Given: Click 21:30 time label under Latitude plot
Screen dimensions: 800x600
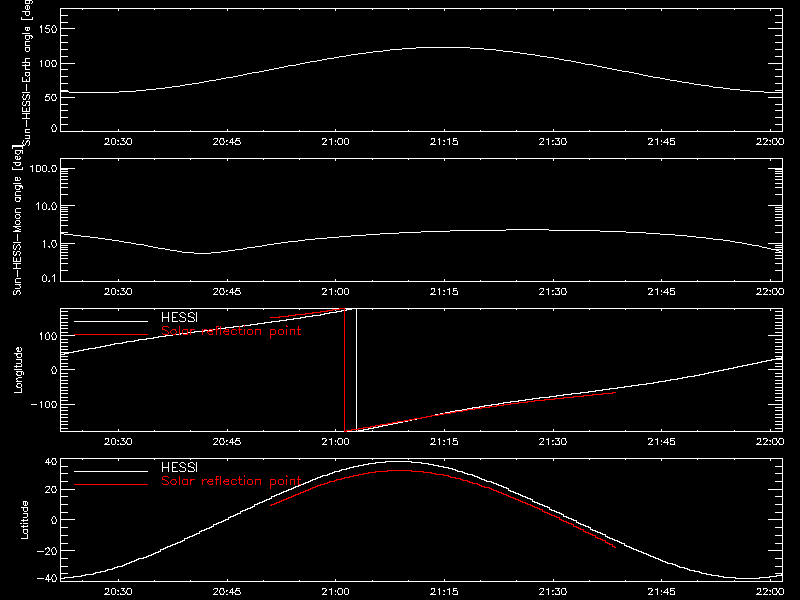Looking at the screenshot, I should (553, 592).
